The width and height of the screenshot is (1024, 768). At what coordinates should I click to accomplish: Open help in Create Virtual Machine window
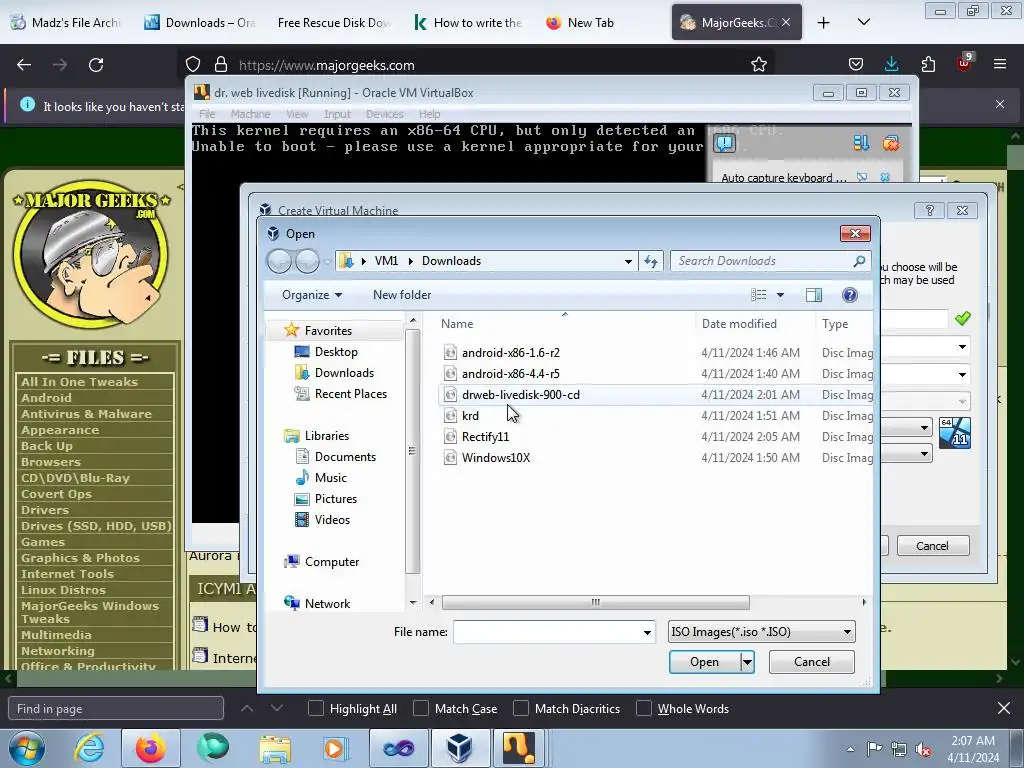click(x=929, y=210)
